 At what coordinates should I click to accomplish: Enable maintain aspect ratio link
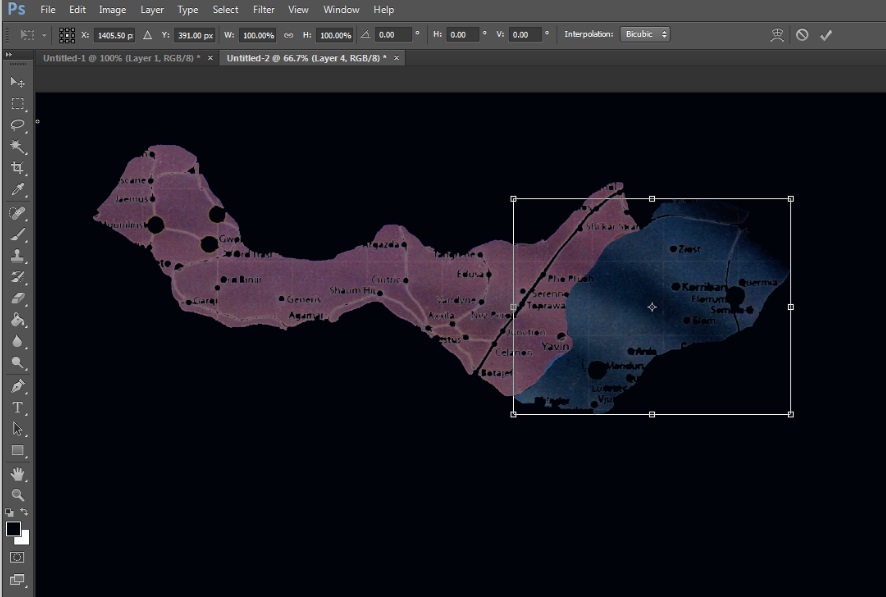click(288, 34)
